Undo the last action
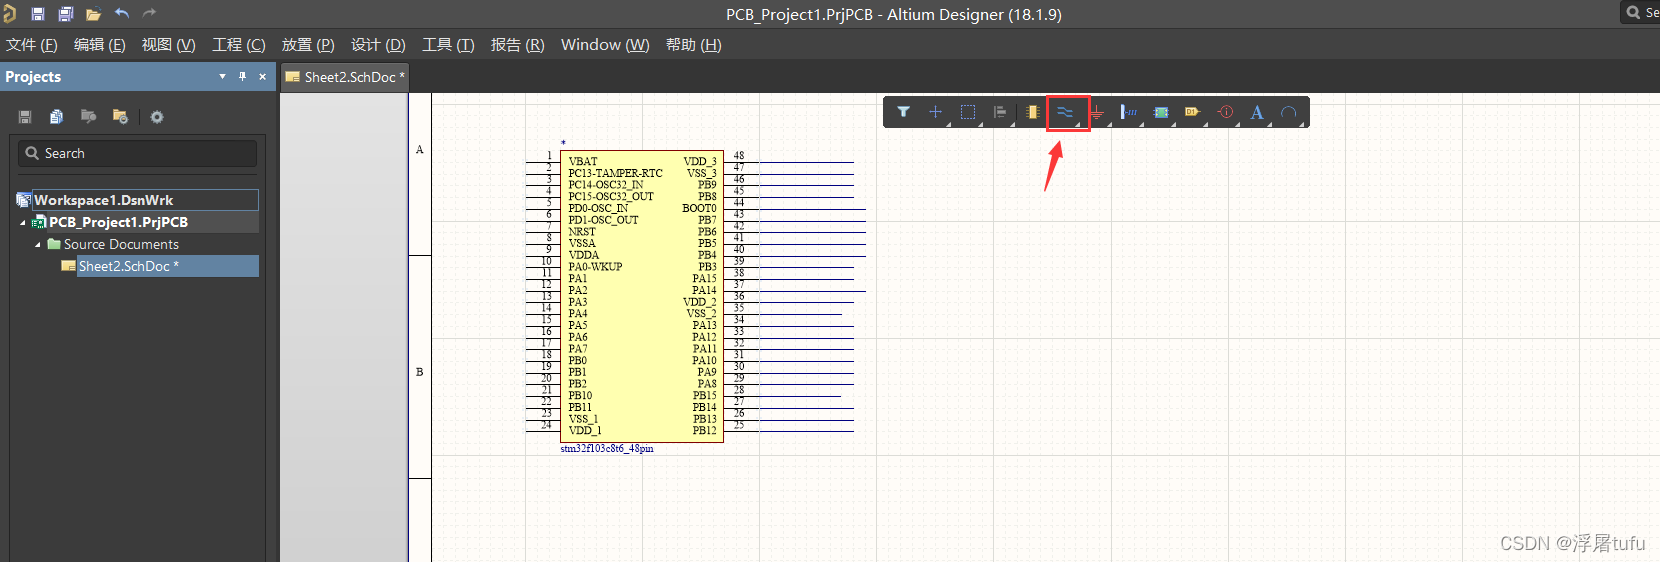This screenshot has height=562, width=1660. (122, 14)
